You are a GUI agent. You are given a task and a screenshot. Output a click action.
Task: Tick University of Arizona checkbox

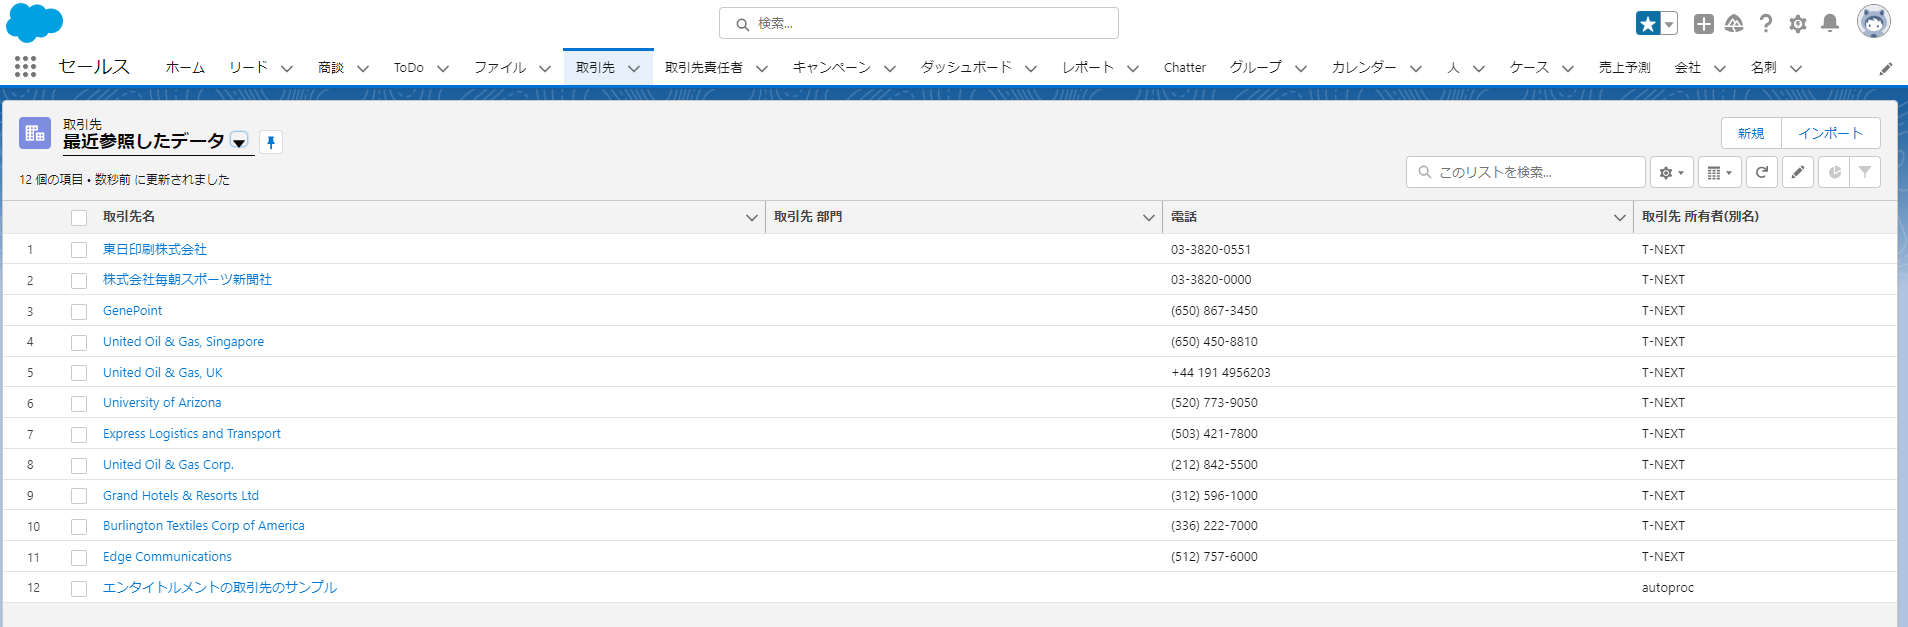[79, 404]
